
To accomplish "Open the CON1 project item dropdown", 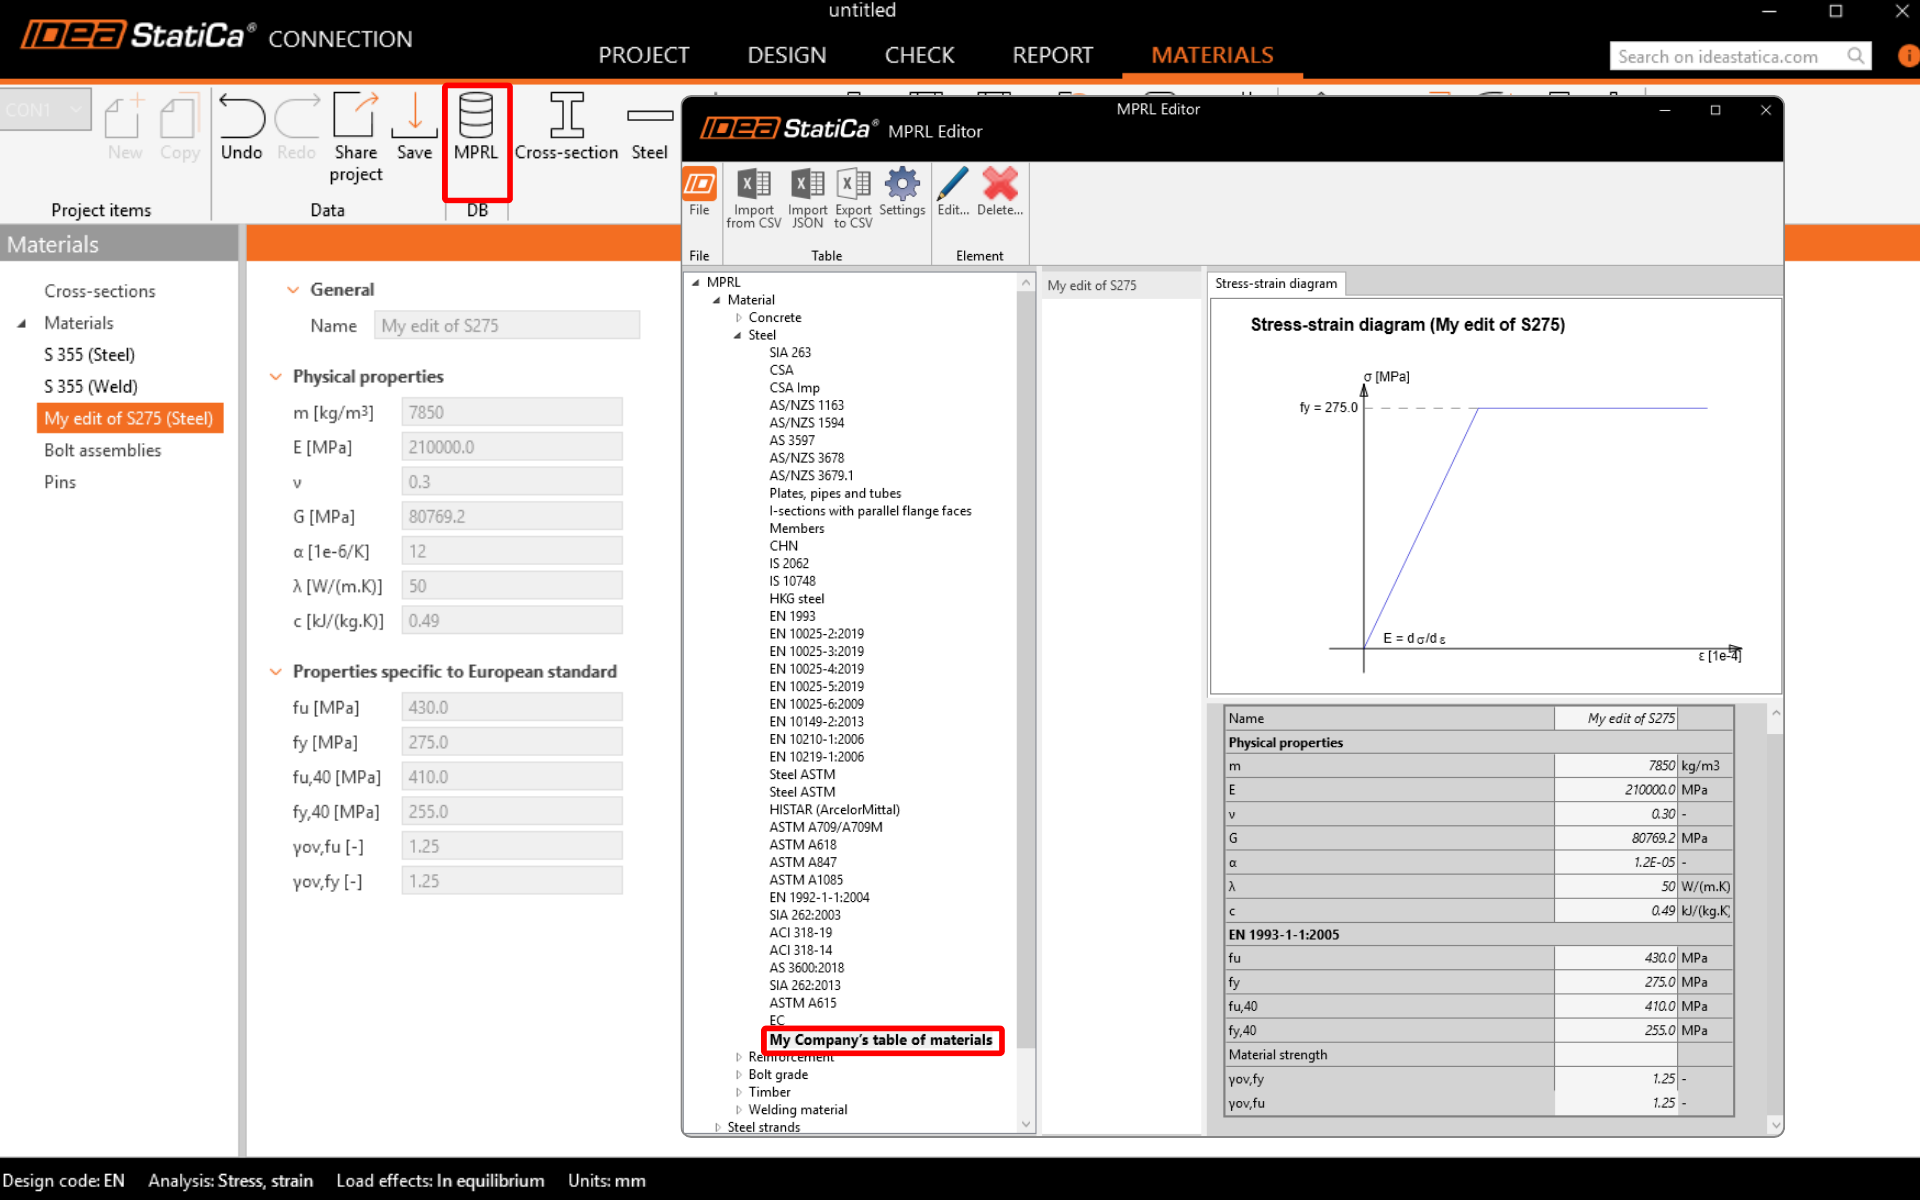I will (x=46, y=109).
